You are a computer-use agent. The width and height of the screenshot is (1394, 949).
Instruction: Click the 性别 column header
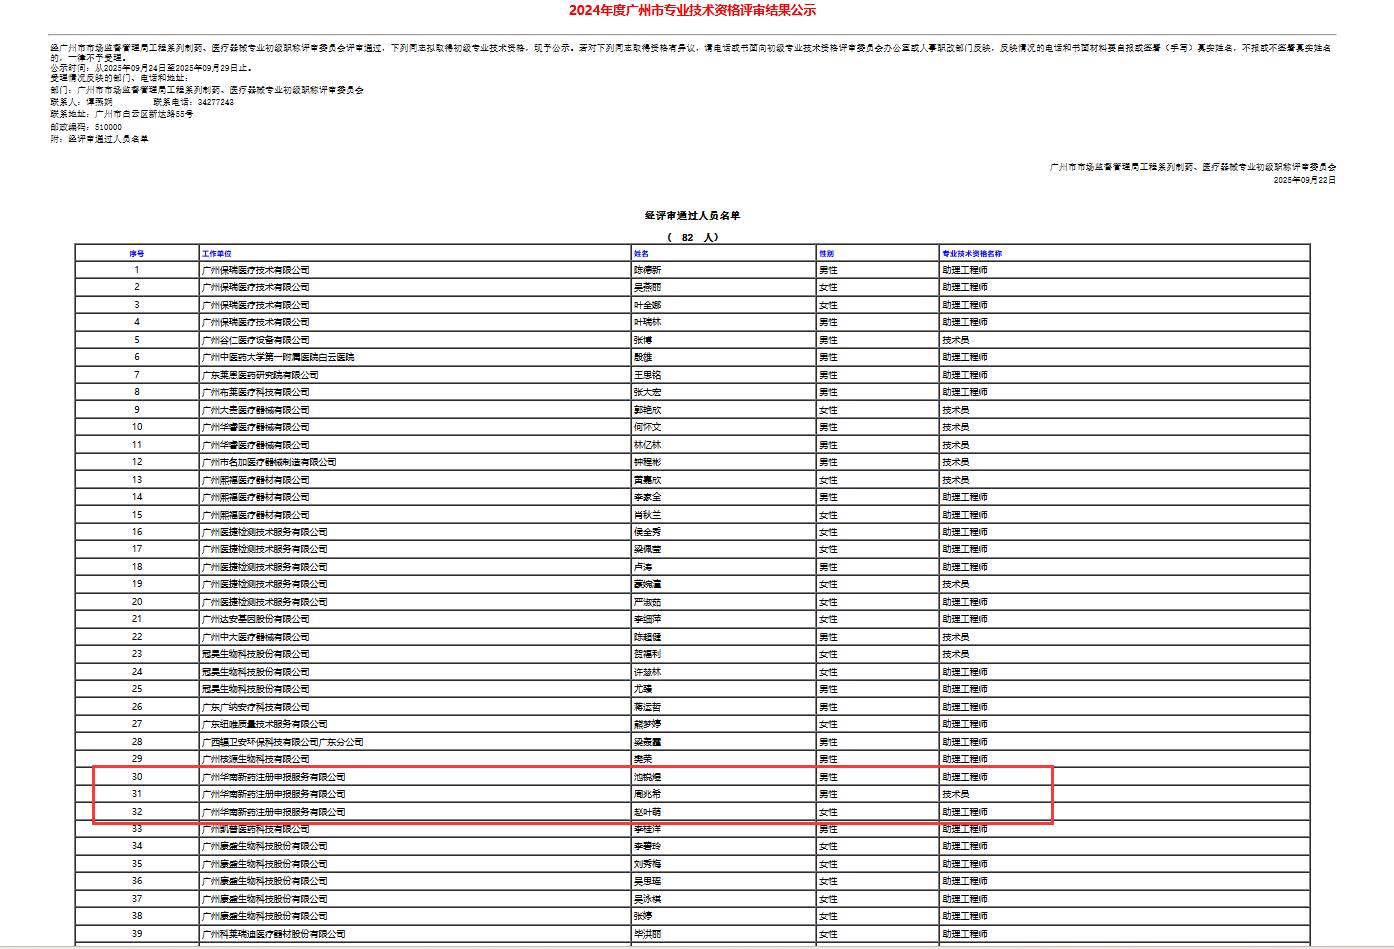tap(826, 254)
